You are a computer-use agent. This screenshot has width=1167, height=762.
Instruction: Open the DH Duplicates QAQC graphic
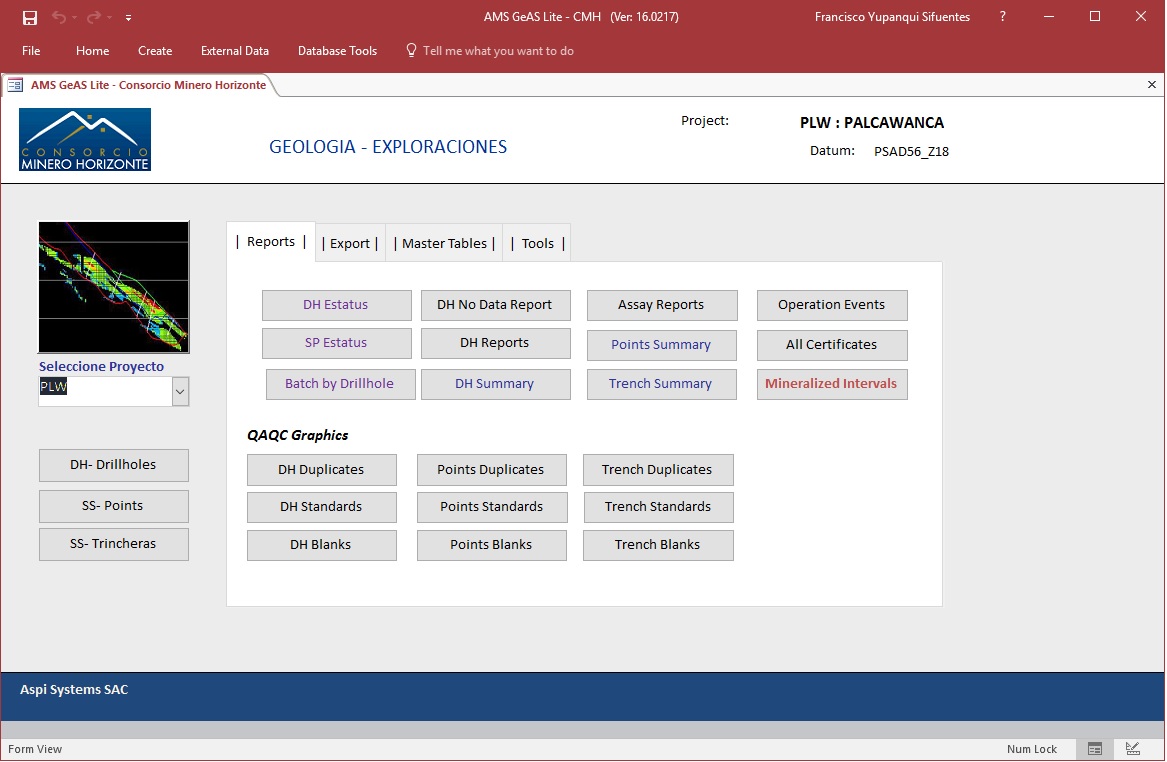321,470
